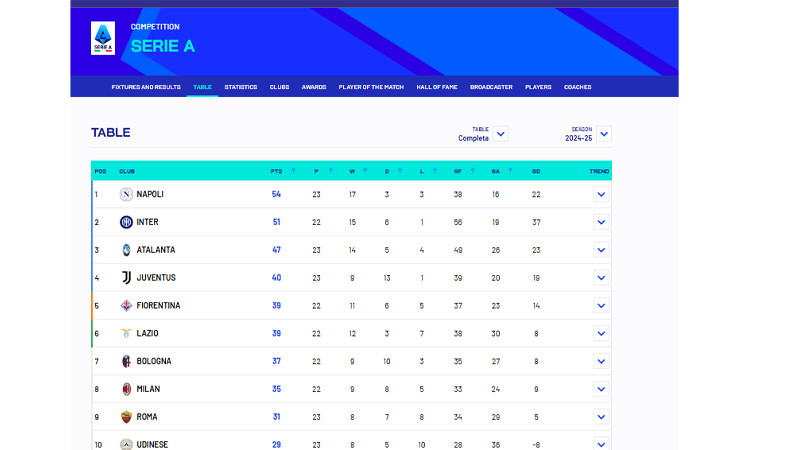Click the SERIE A competition title
800x450 pixels.
163,46
